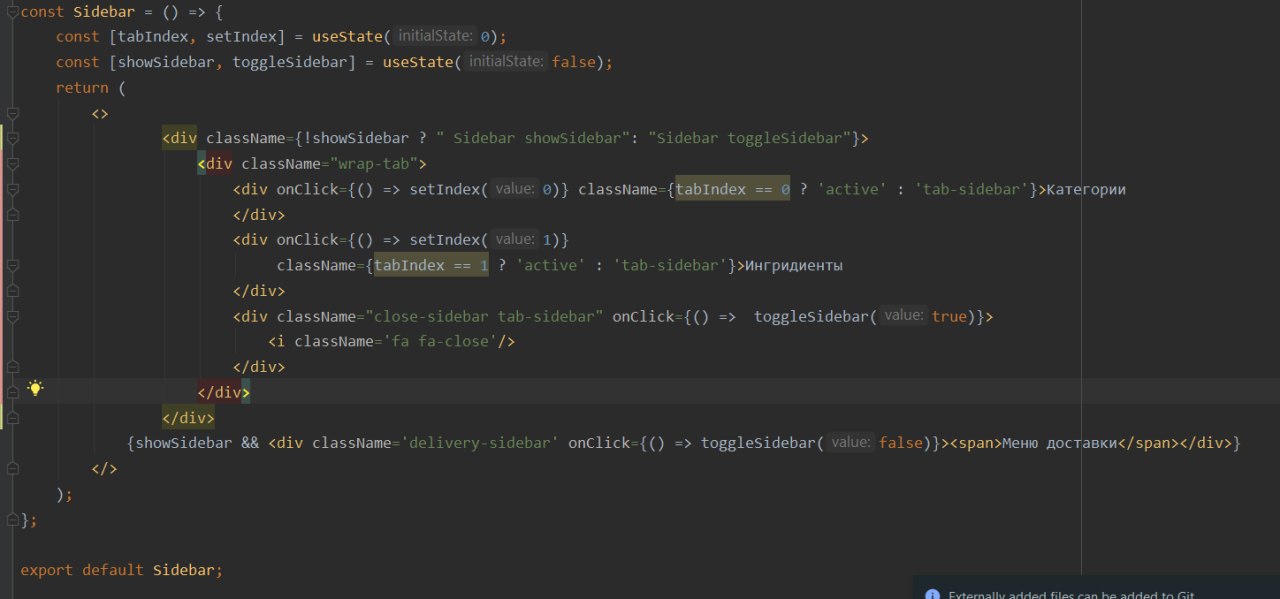This screenshot has height=599, width=1280.
Task: Click the 'initialState:' hint before false
Action: [506, 62]
